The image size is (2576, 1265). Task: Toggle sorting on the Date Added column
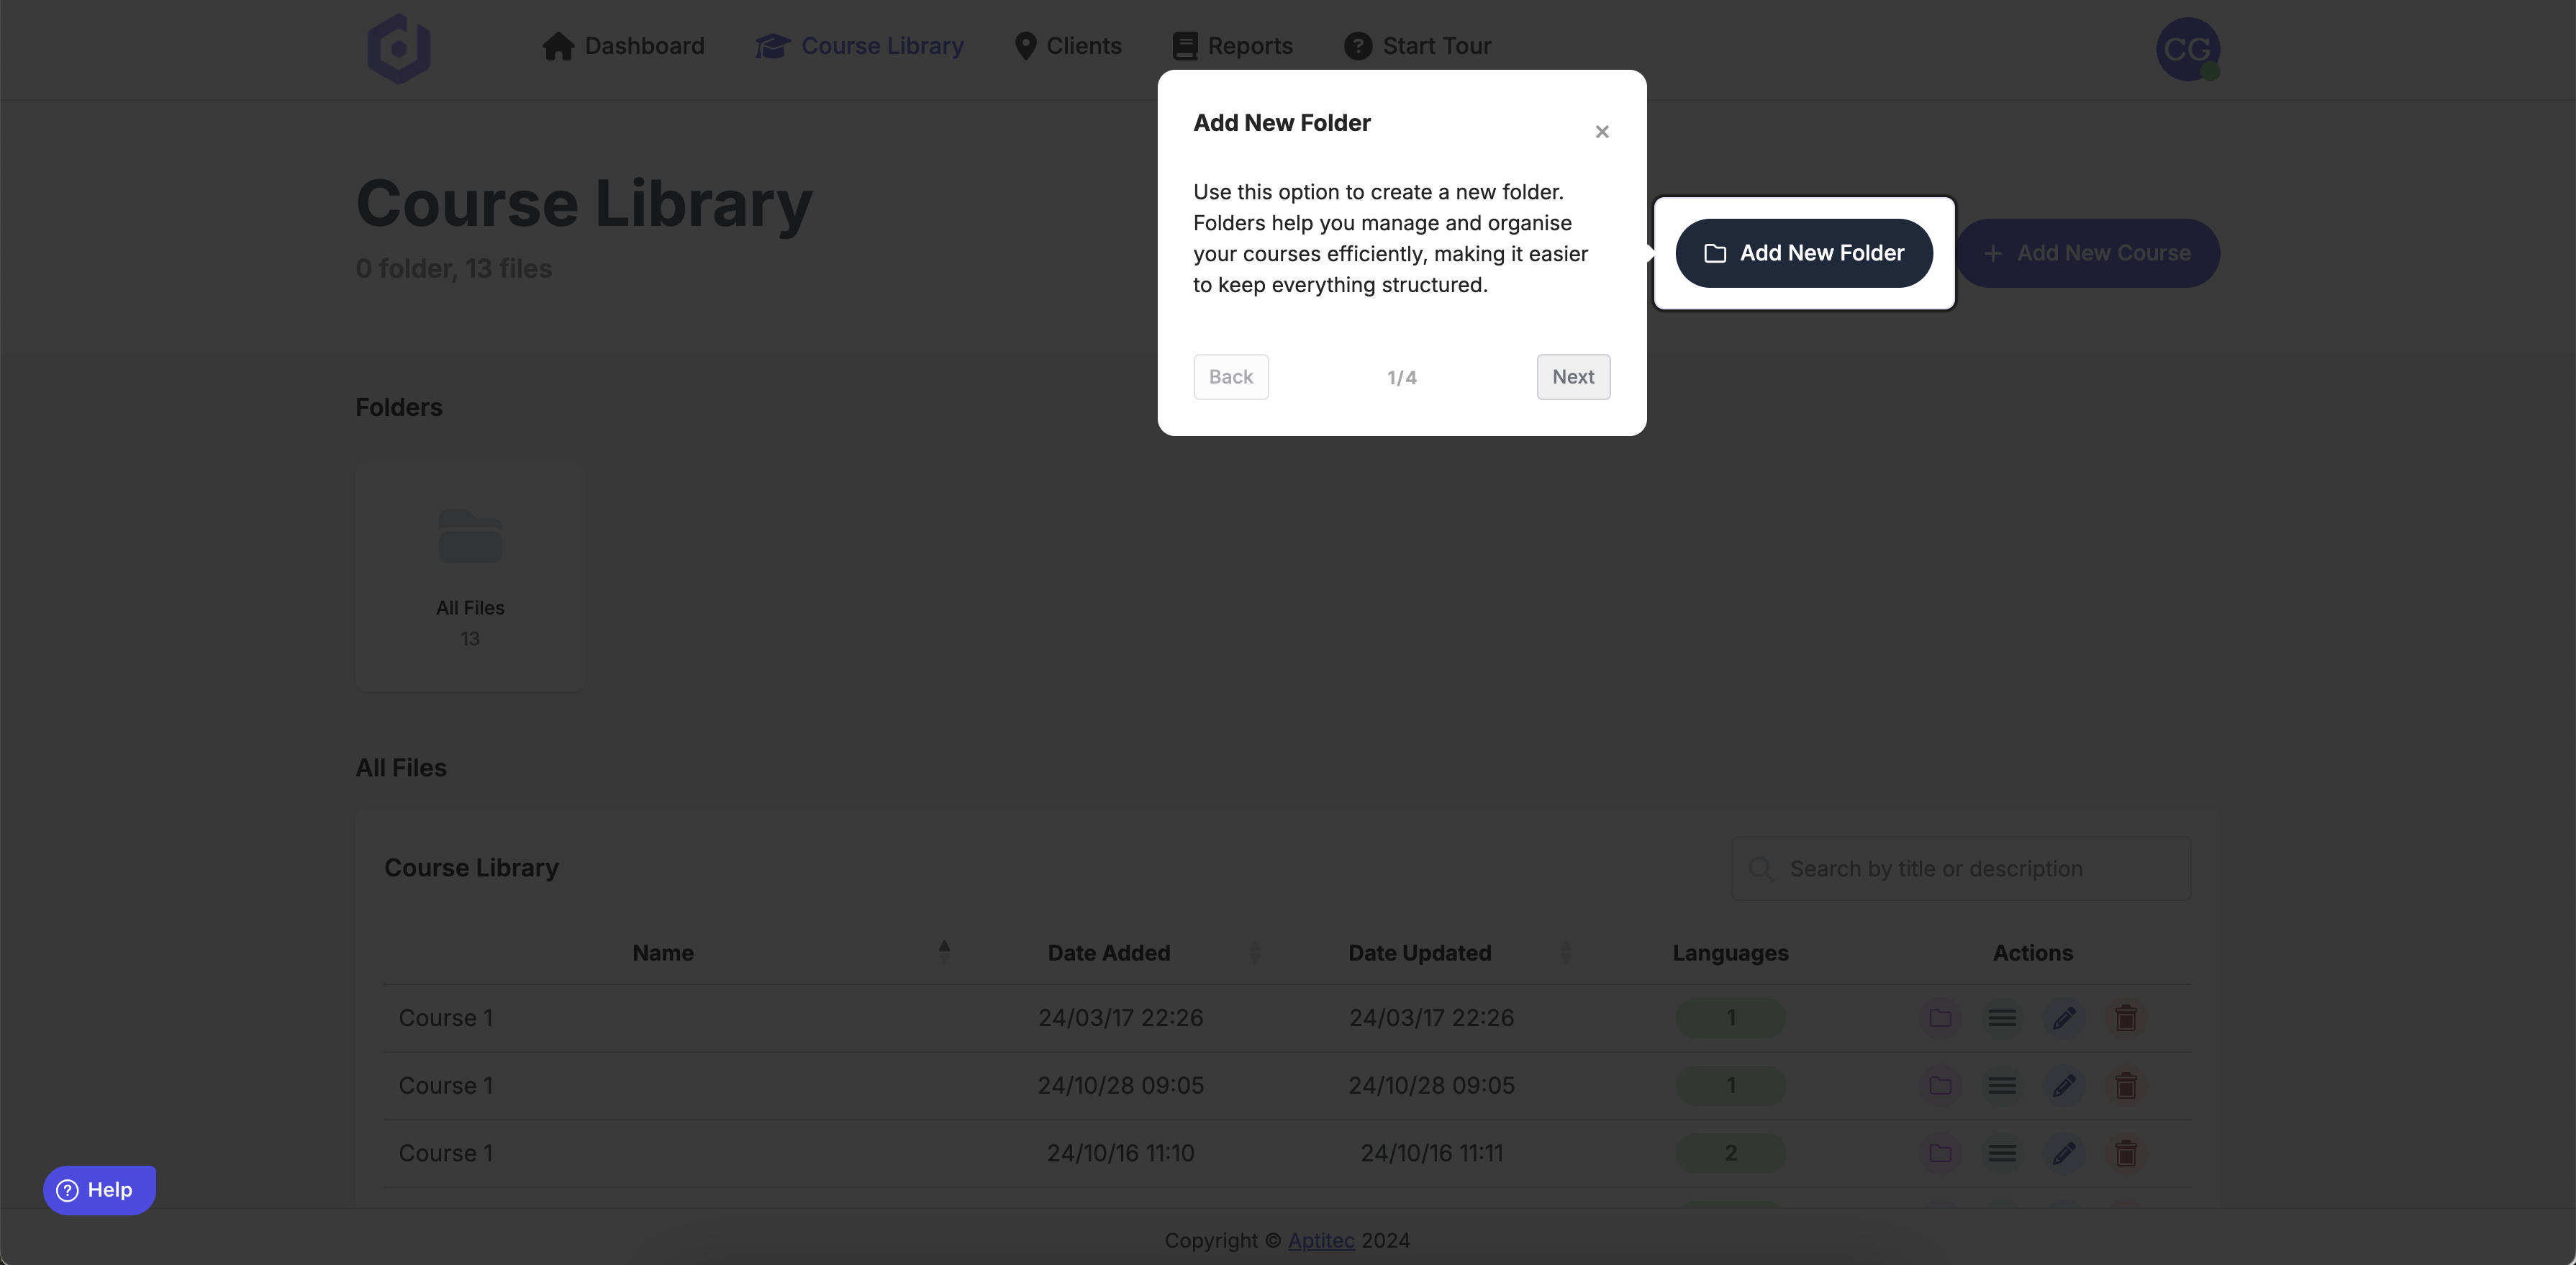point(1256,951)
